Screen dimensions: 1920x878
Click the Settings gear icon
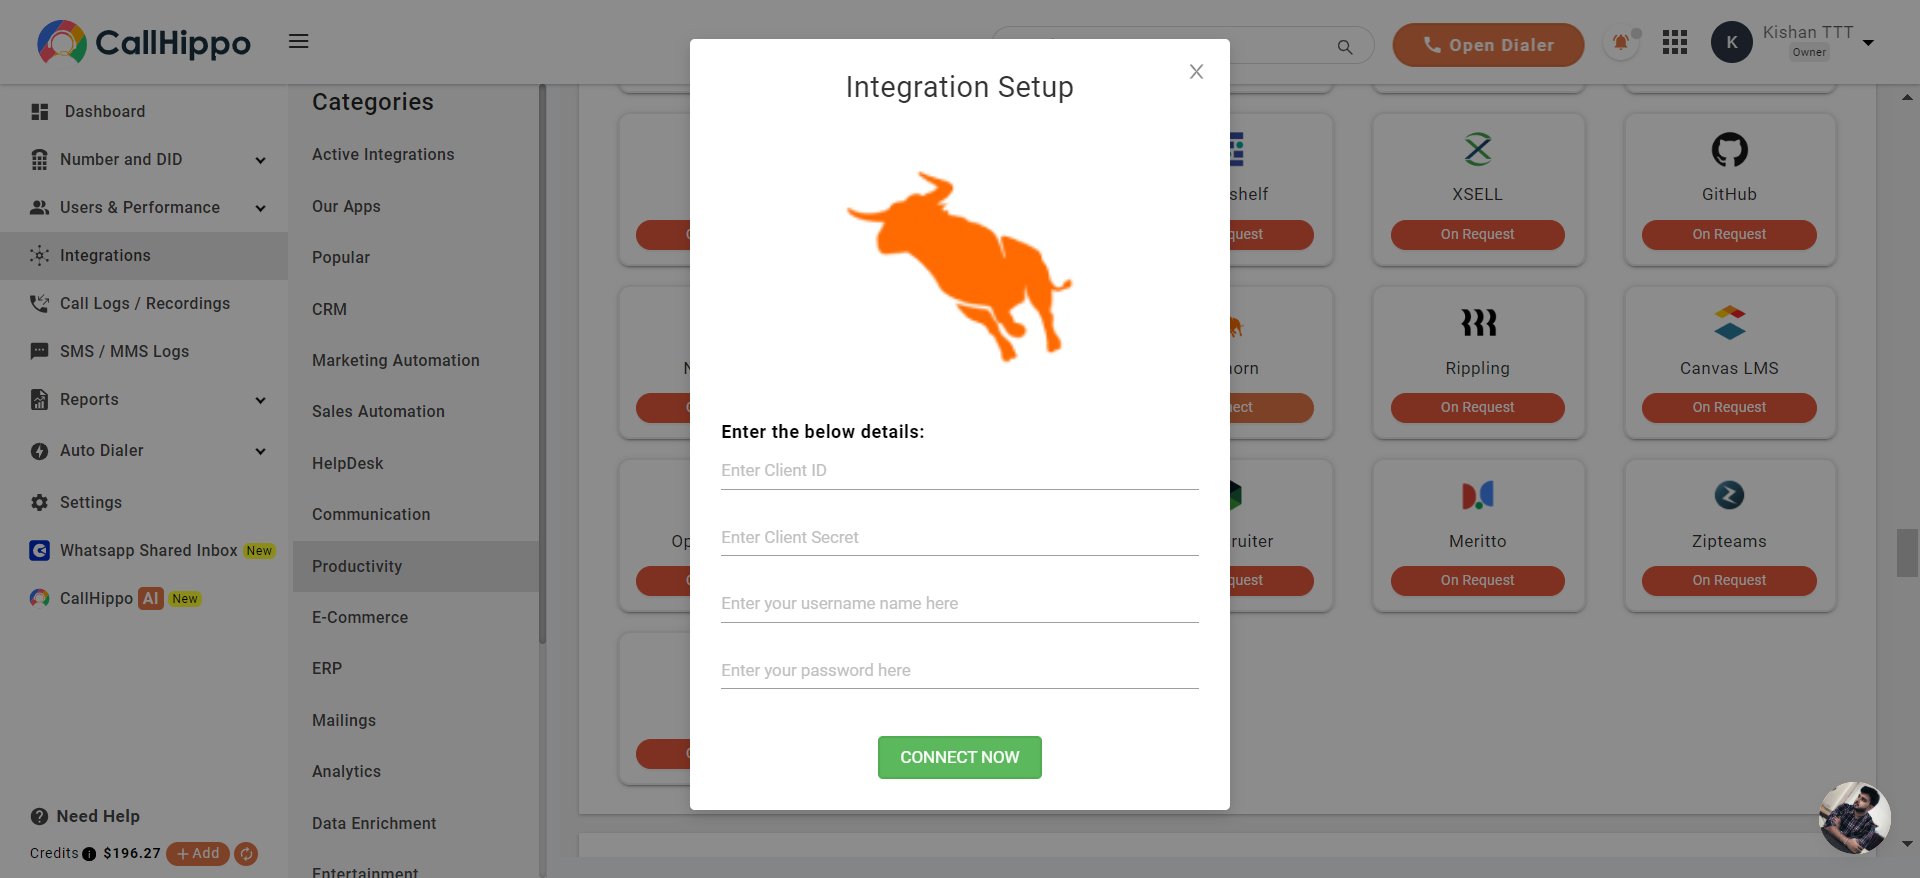[40, 503]
